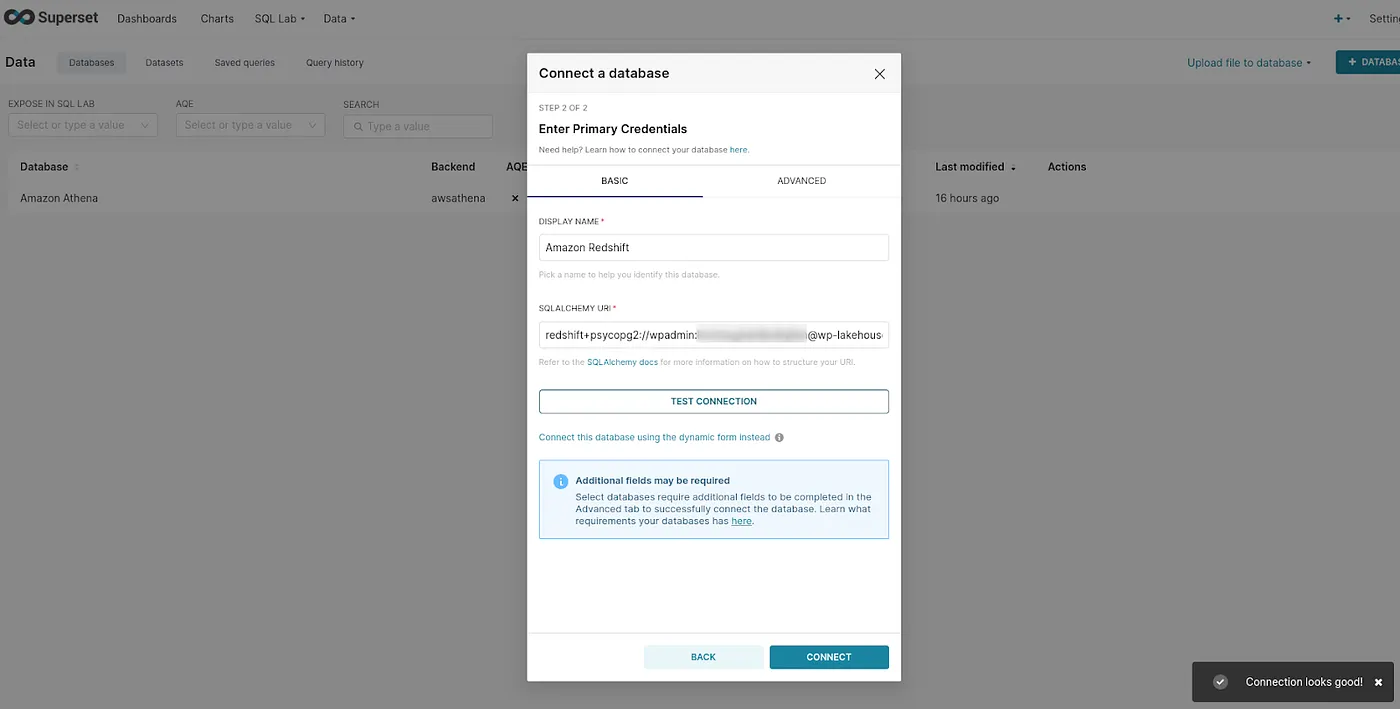The image size is (1400, 709).
Task: Open the Dashboards menu item
Action: point(147,19)
